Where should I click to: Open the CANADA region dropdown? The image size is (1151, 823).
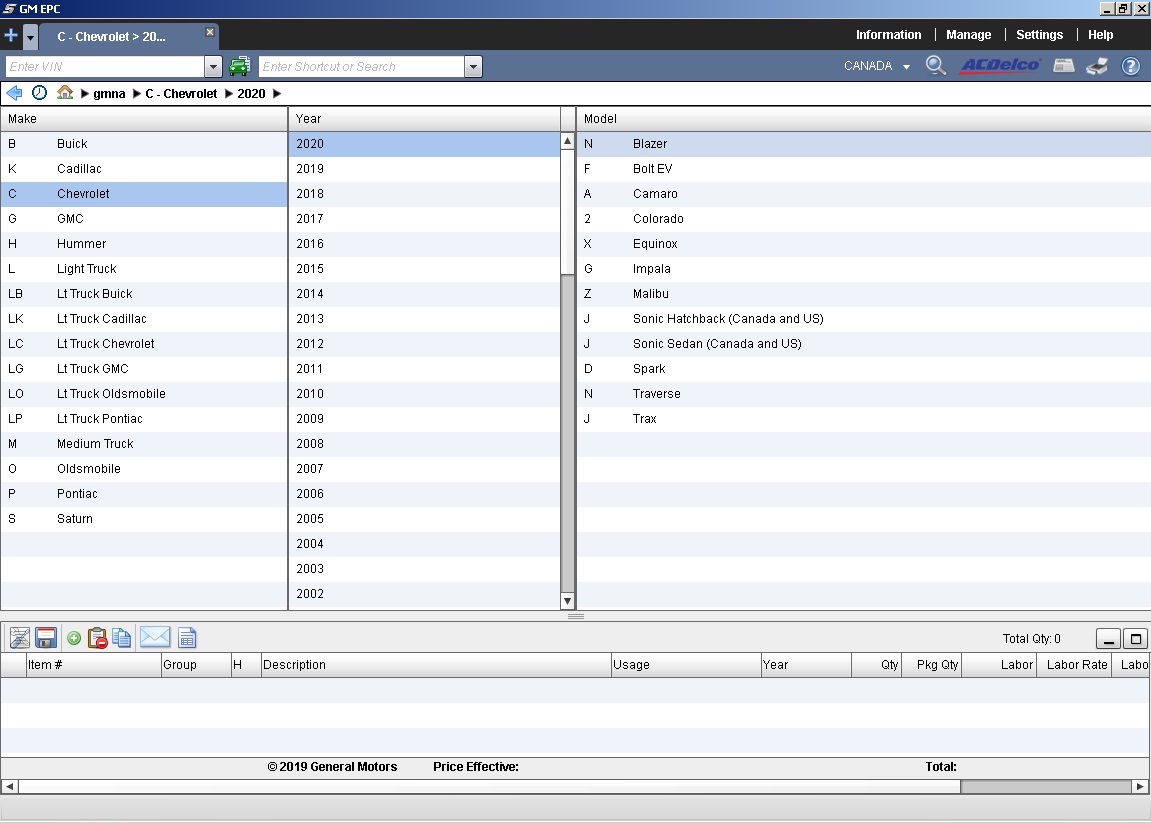[876, 66]
